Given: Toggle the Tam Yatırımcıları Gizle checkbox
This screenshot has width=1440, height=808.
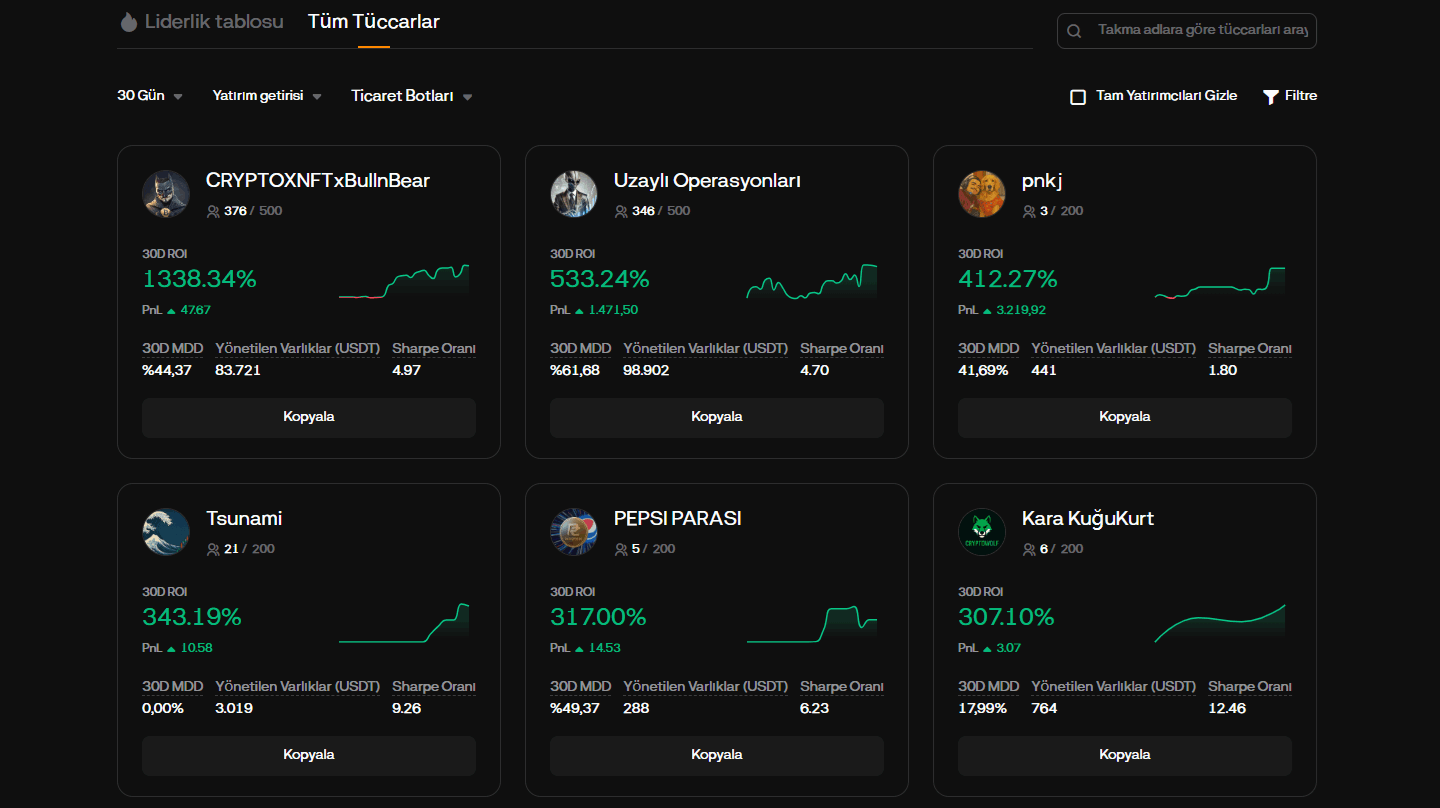Looking at the screenshot, I should click(1078, 97).
